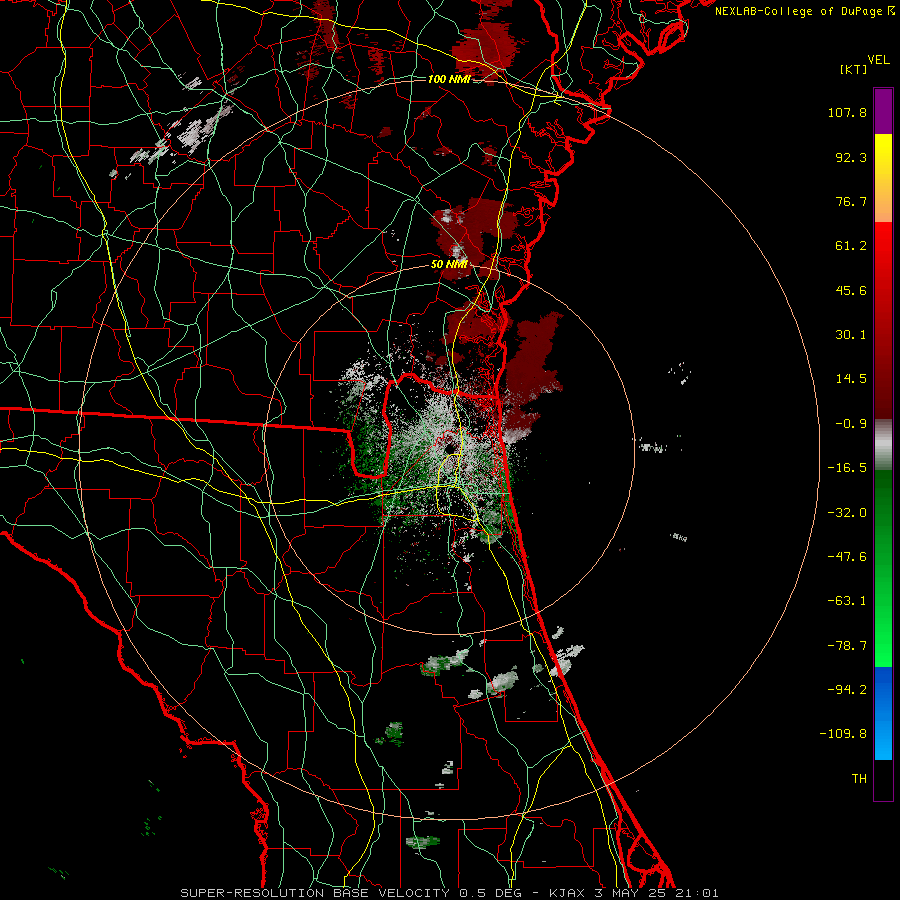The image size is (900, 900).
Task: Click the -16.5 velocity scale value
Action: tap(847, 468)
